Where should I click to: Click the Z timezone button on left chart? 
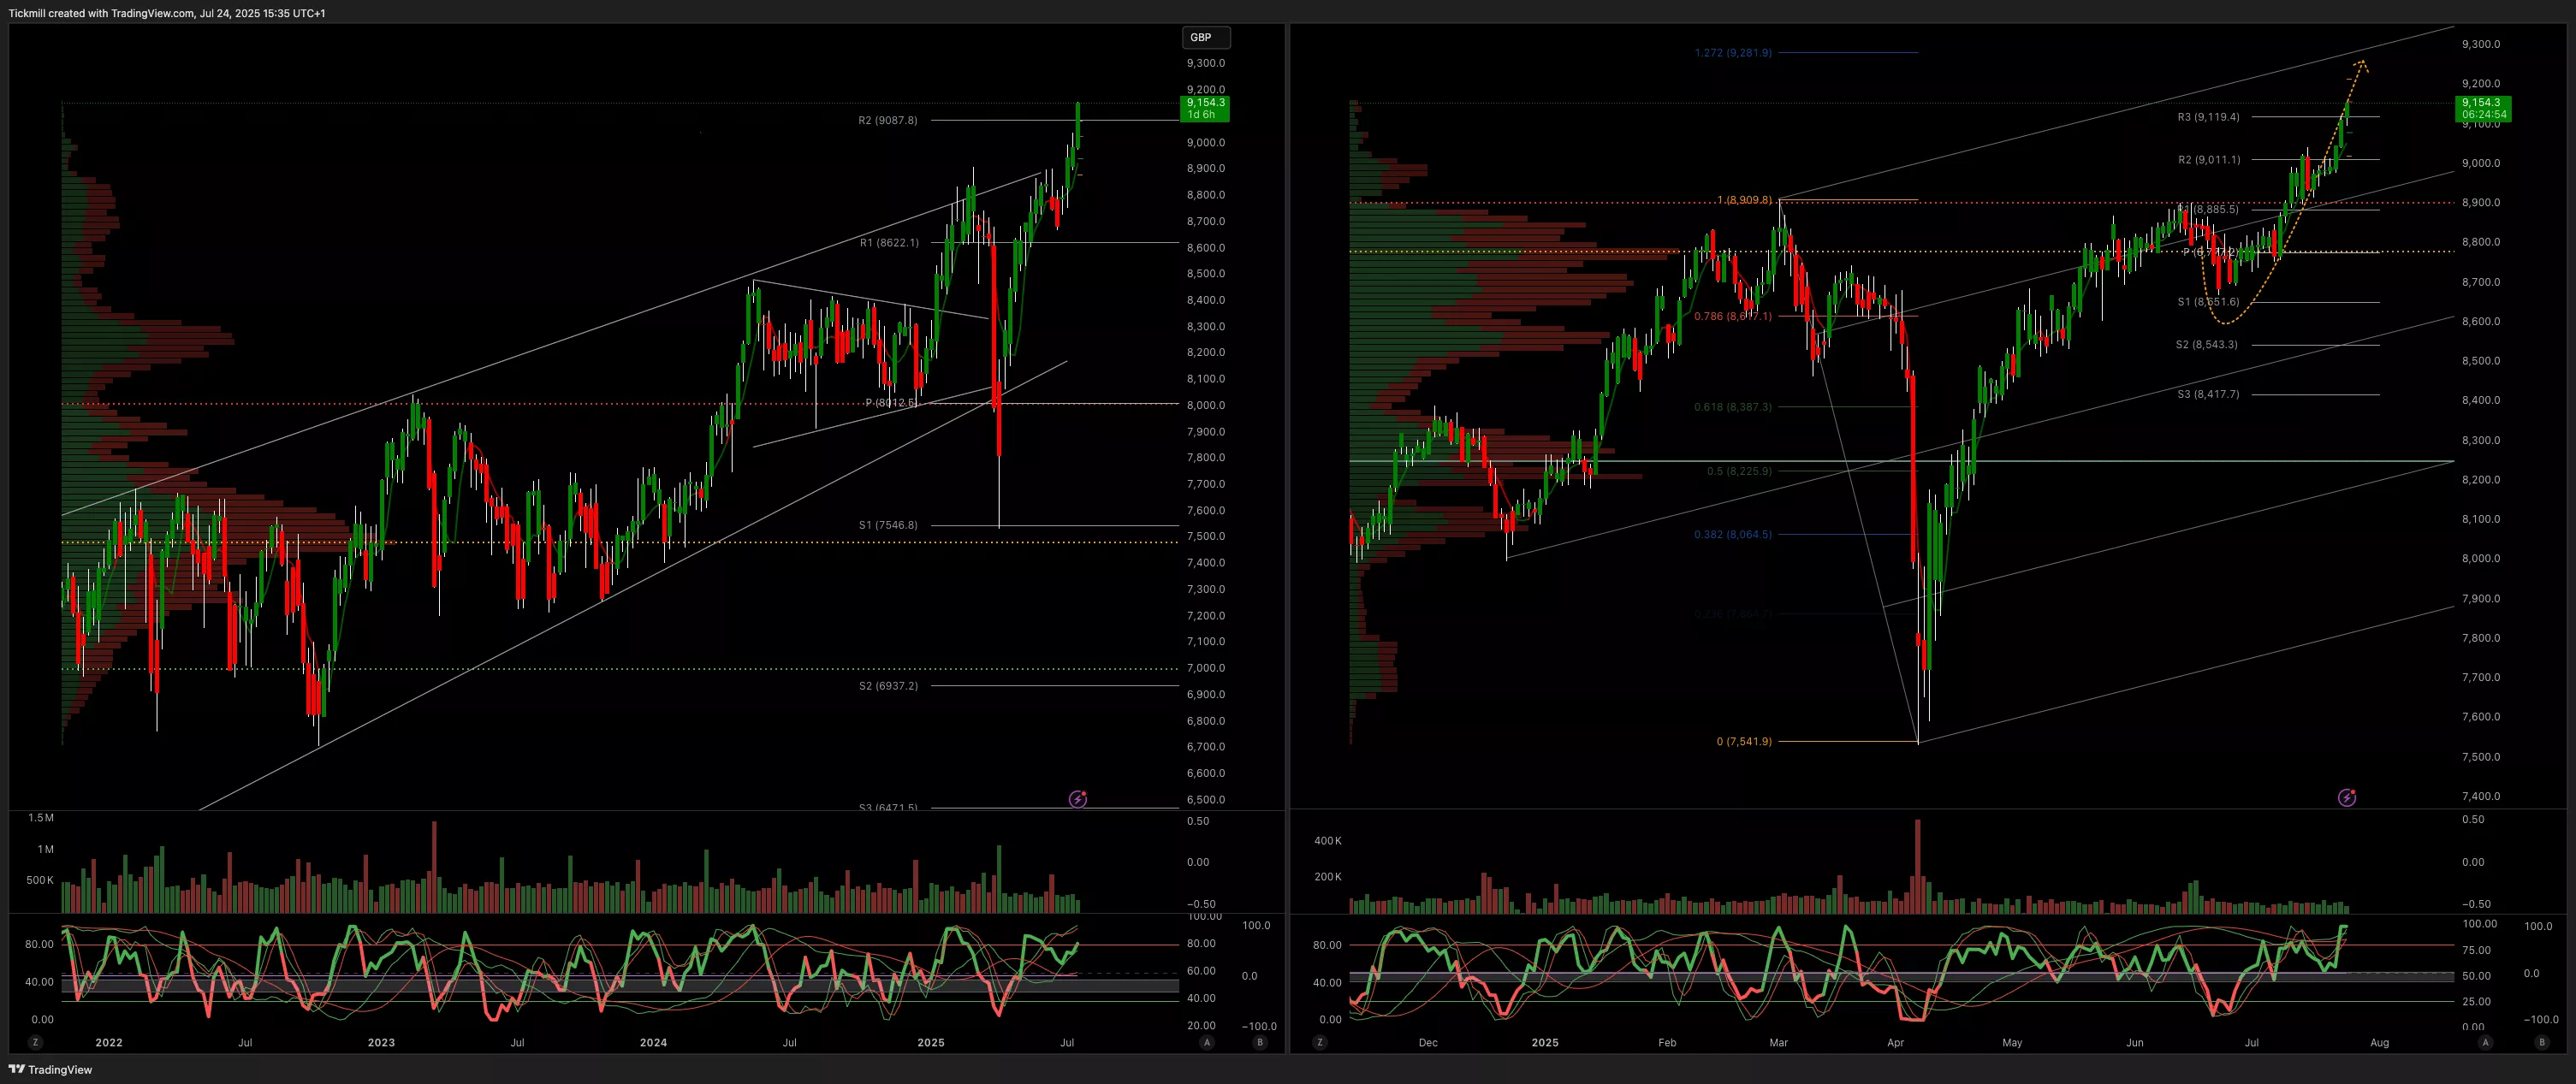tap(36, 1042)
